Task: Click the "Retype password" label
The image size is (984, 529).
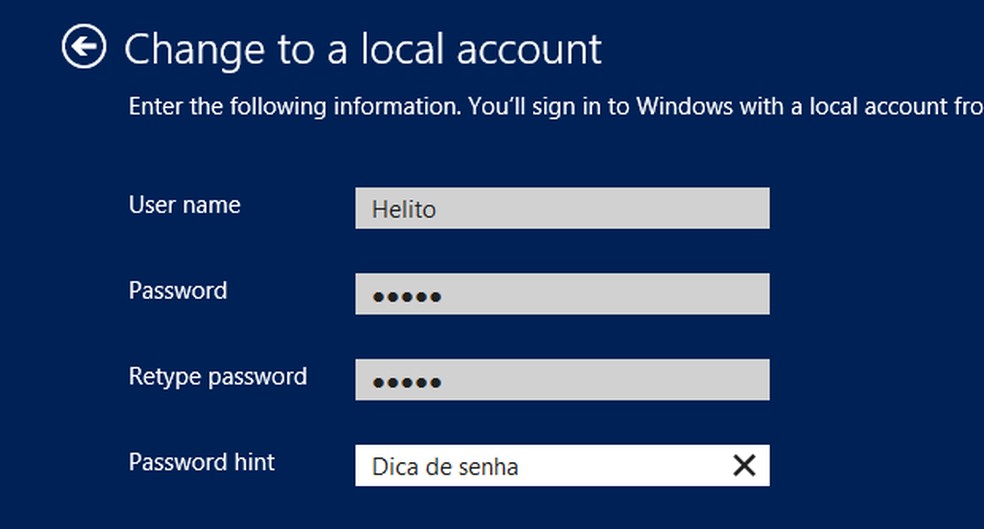Action: 218,377
